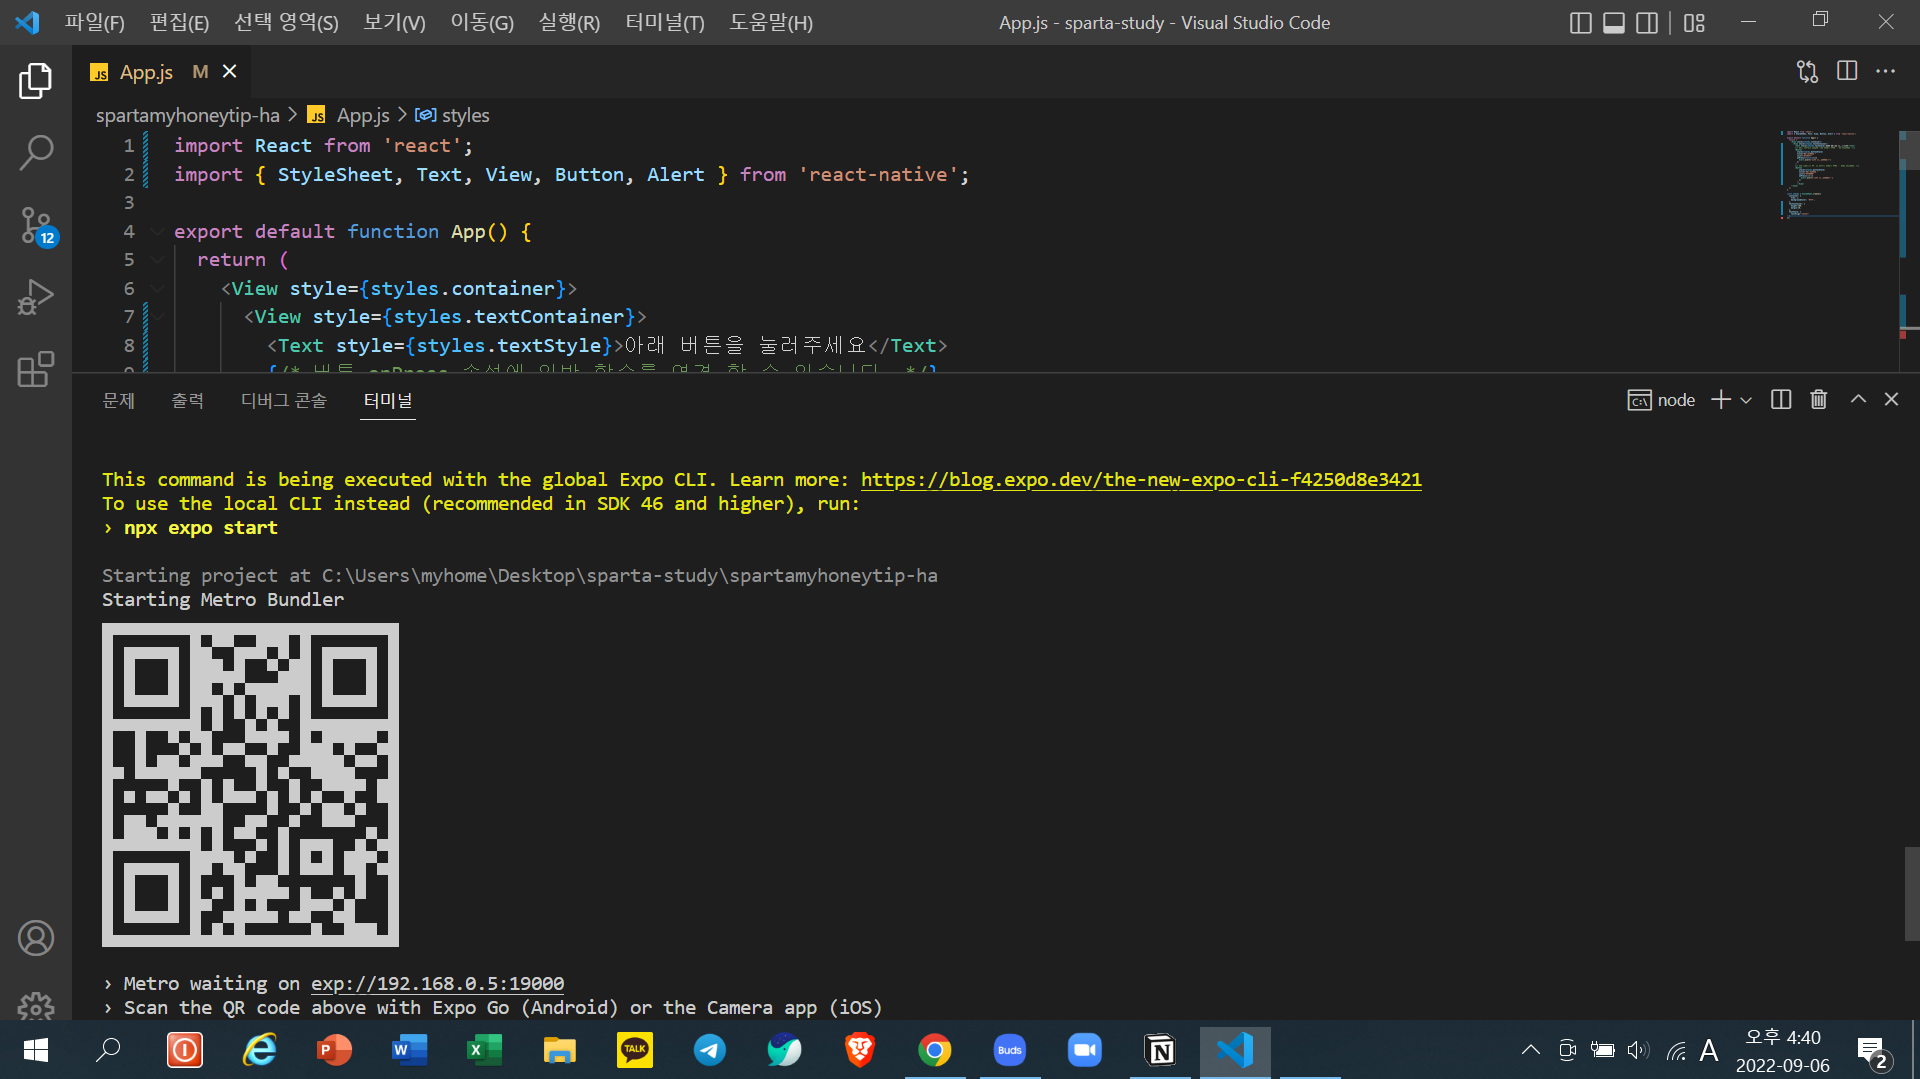Split the terminal panel
1920x1079 pixels.
[1781, 400]
